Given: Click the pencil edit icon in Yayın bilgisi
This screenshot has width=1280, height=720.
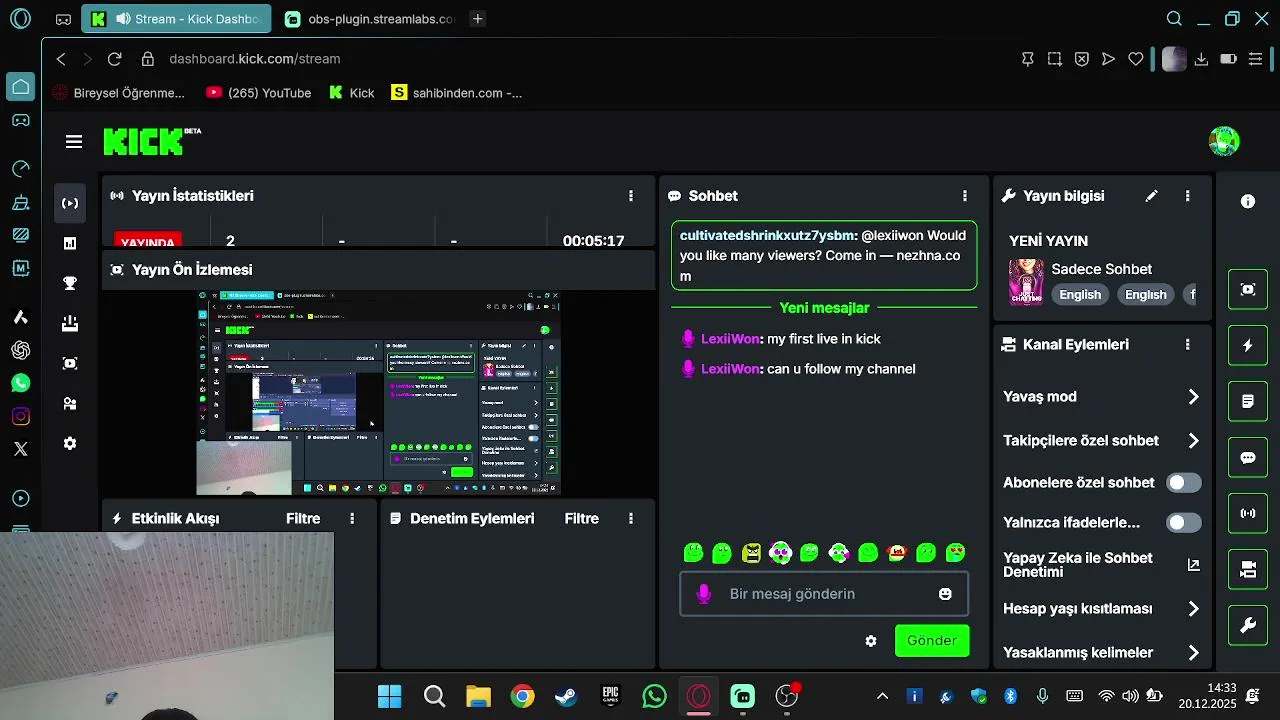Looking at the screenshot, I should click(x=1151, y=196).
